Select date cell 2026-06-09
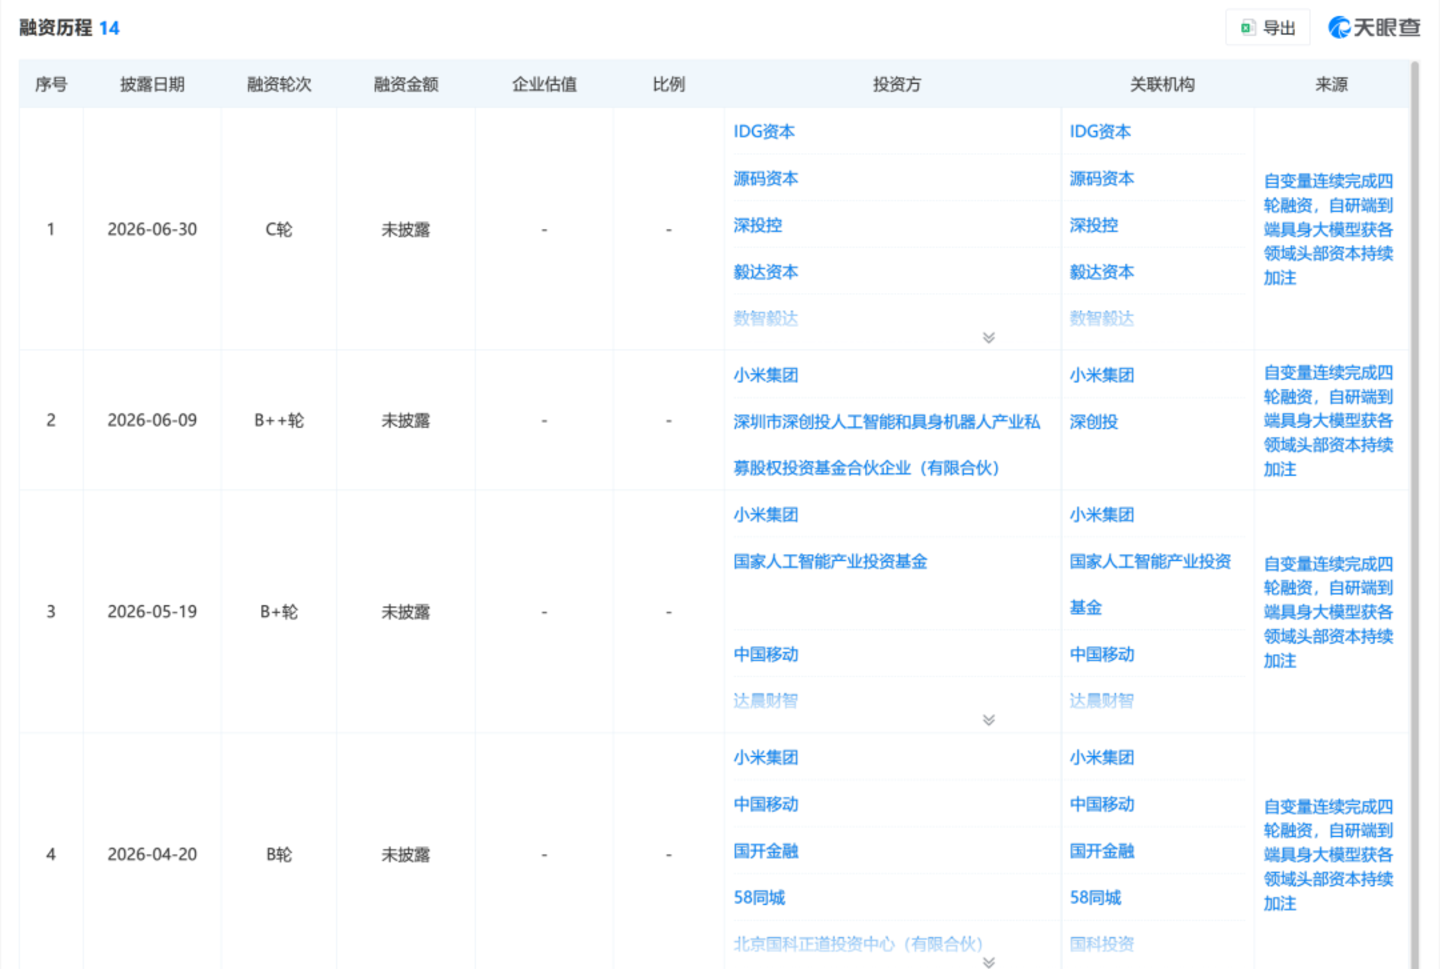 point(152,421)
